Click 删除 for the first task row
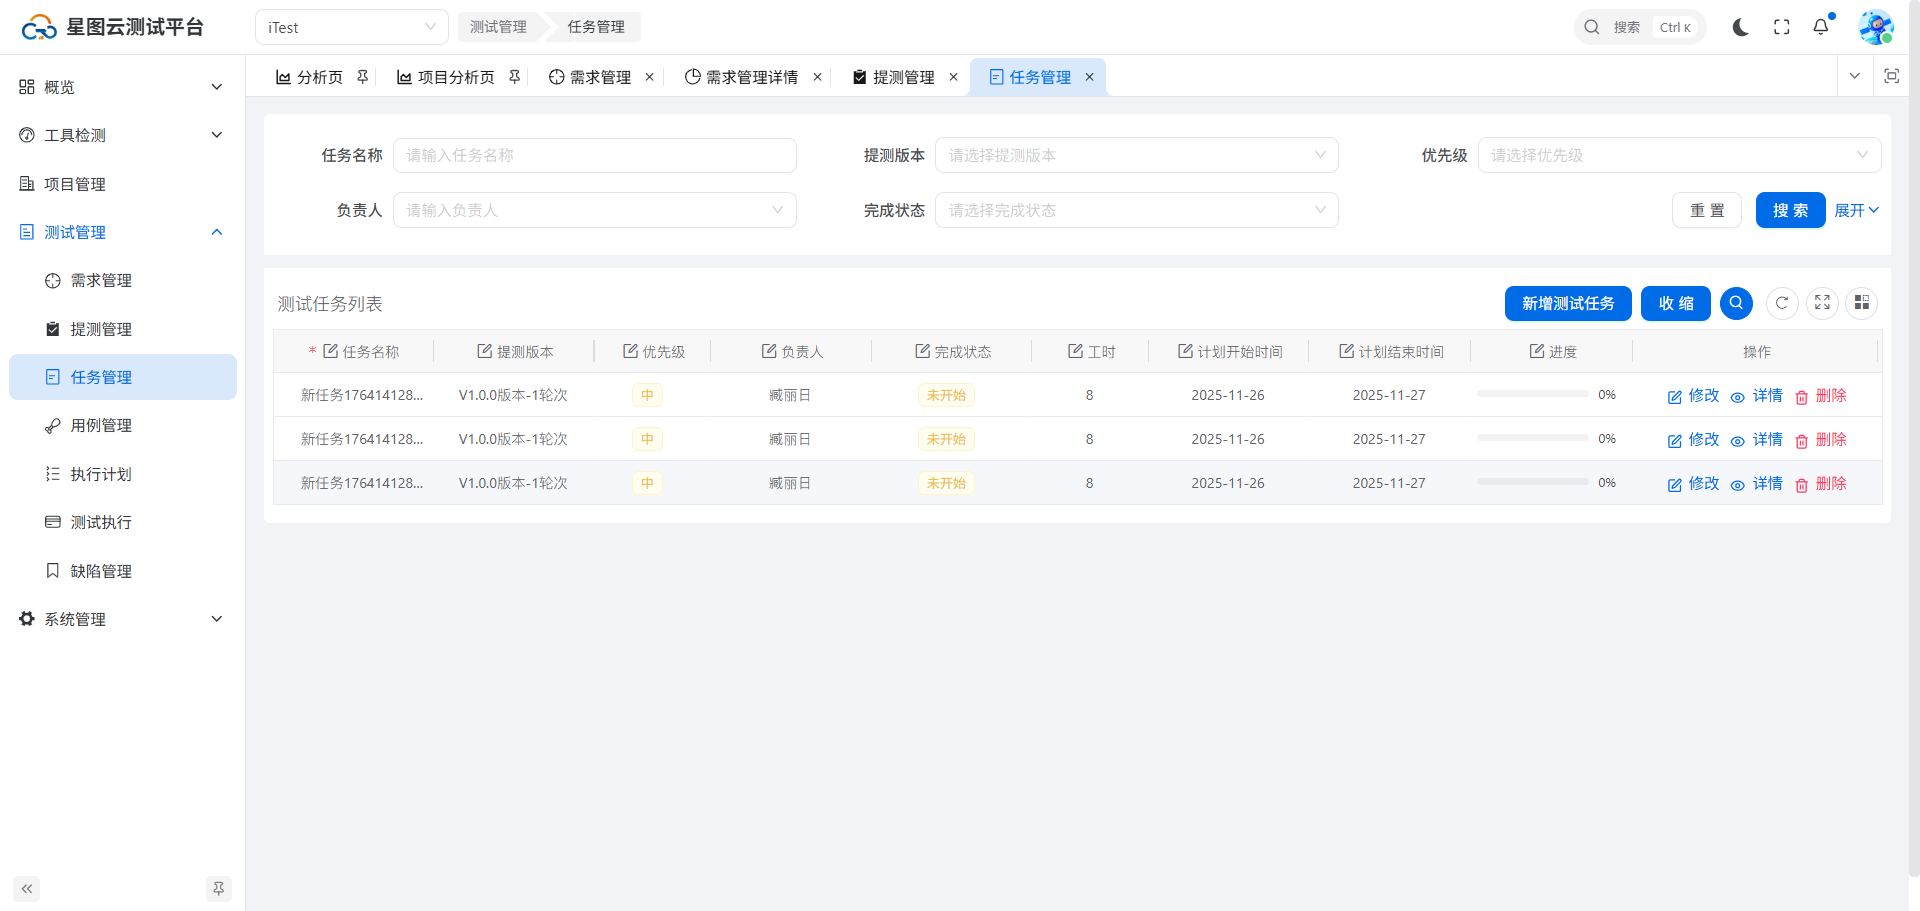This screenshot has width=1920, height=911. [1821, 396]
